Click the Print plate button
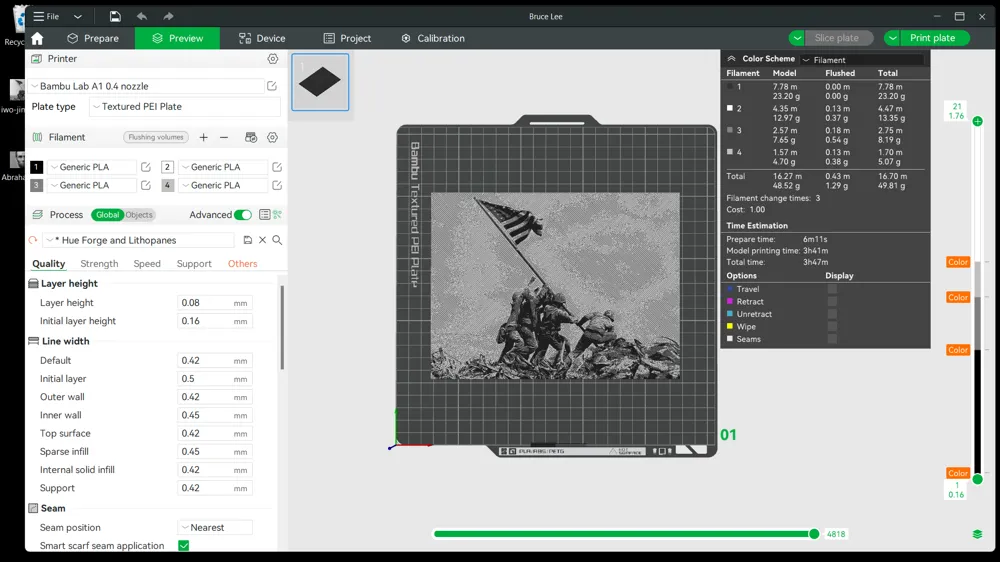 tap(935, 38)
